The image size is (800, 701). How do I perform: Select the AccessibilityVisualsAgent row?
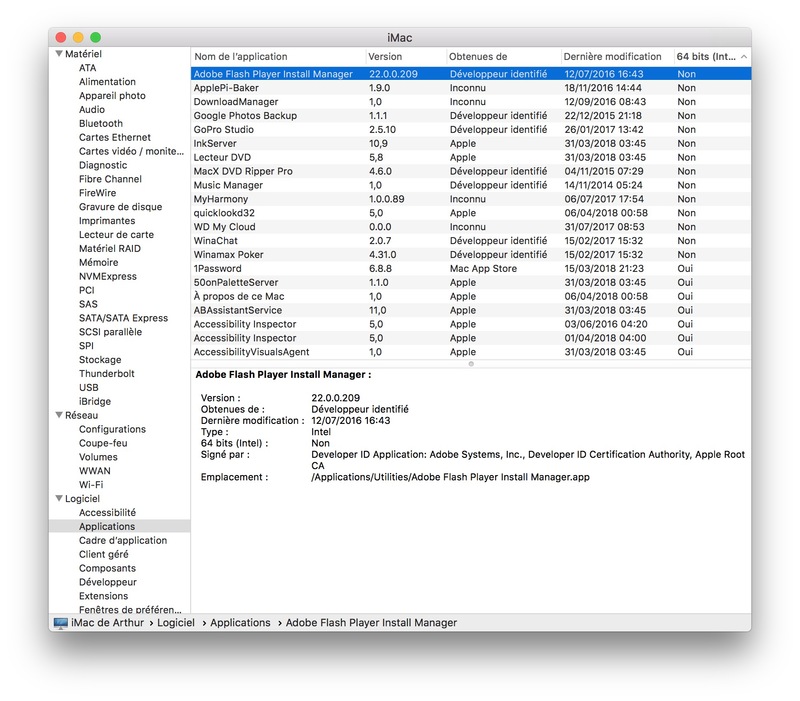pyautogui.click(x=471, y=352)
